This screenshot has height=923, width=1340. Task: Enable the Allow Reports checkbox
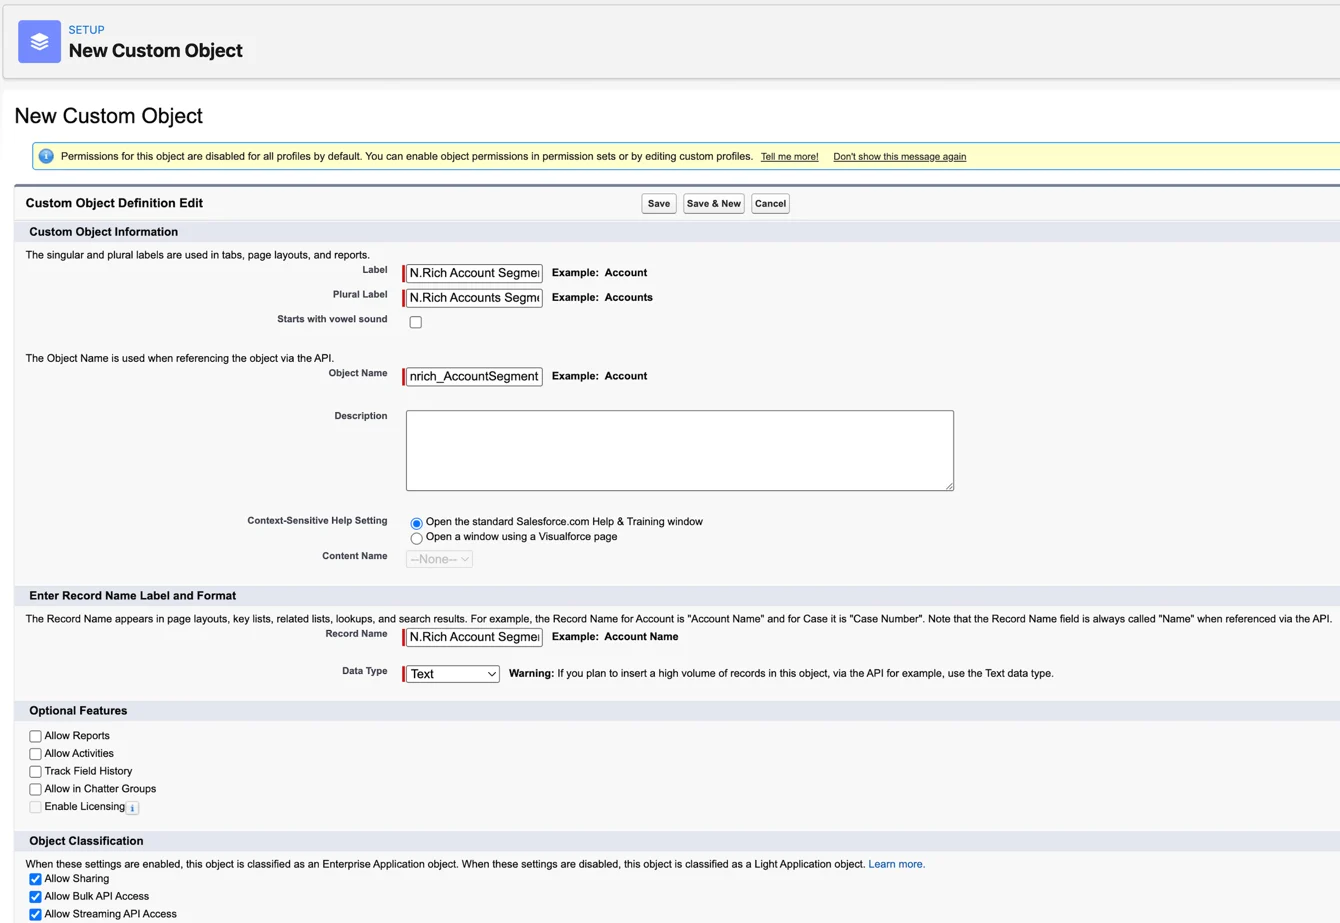(35, 736)
